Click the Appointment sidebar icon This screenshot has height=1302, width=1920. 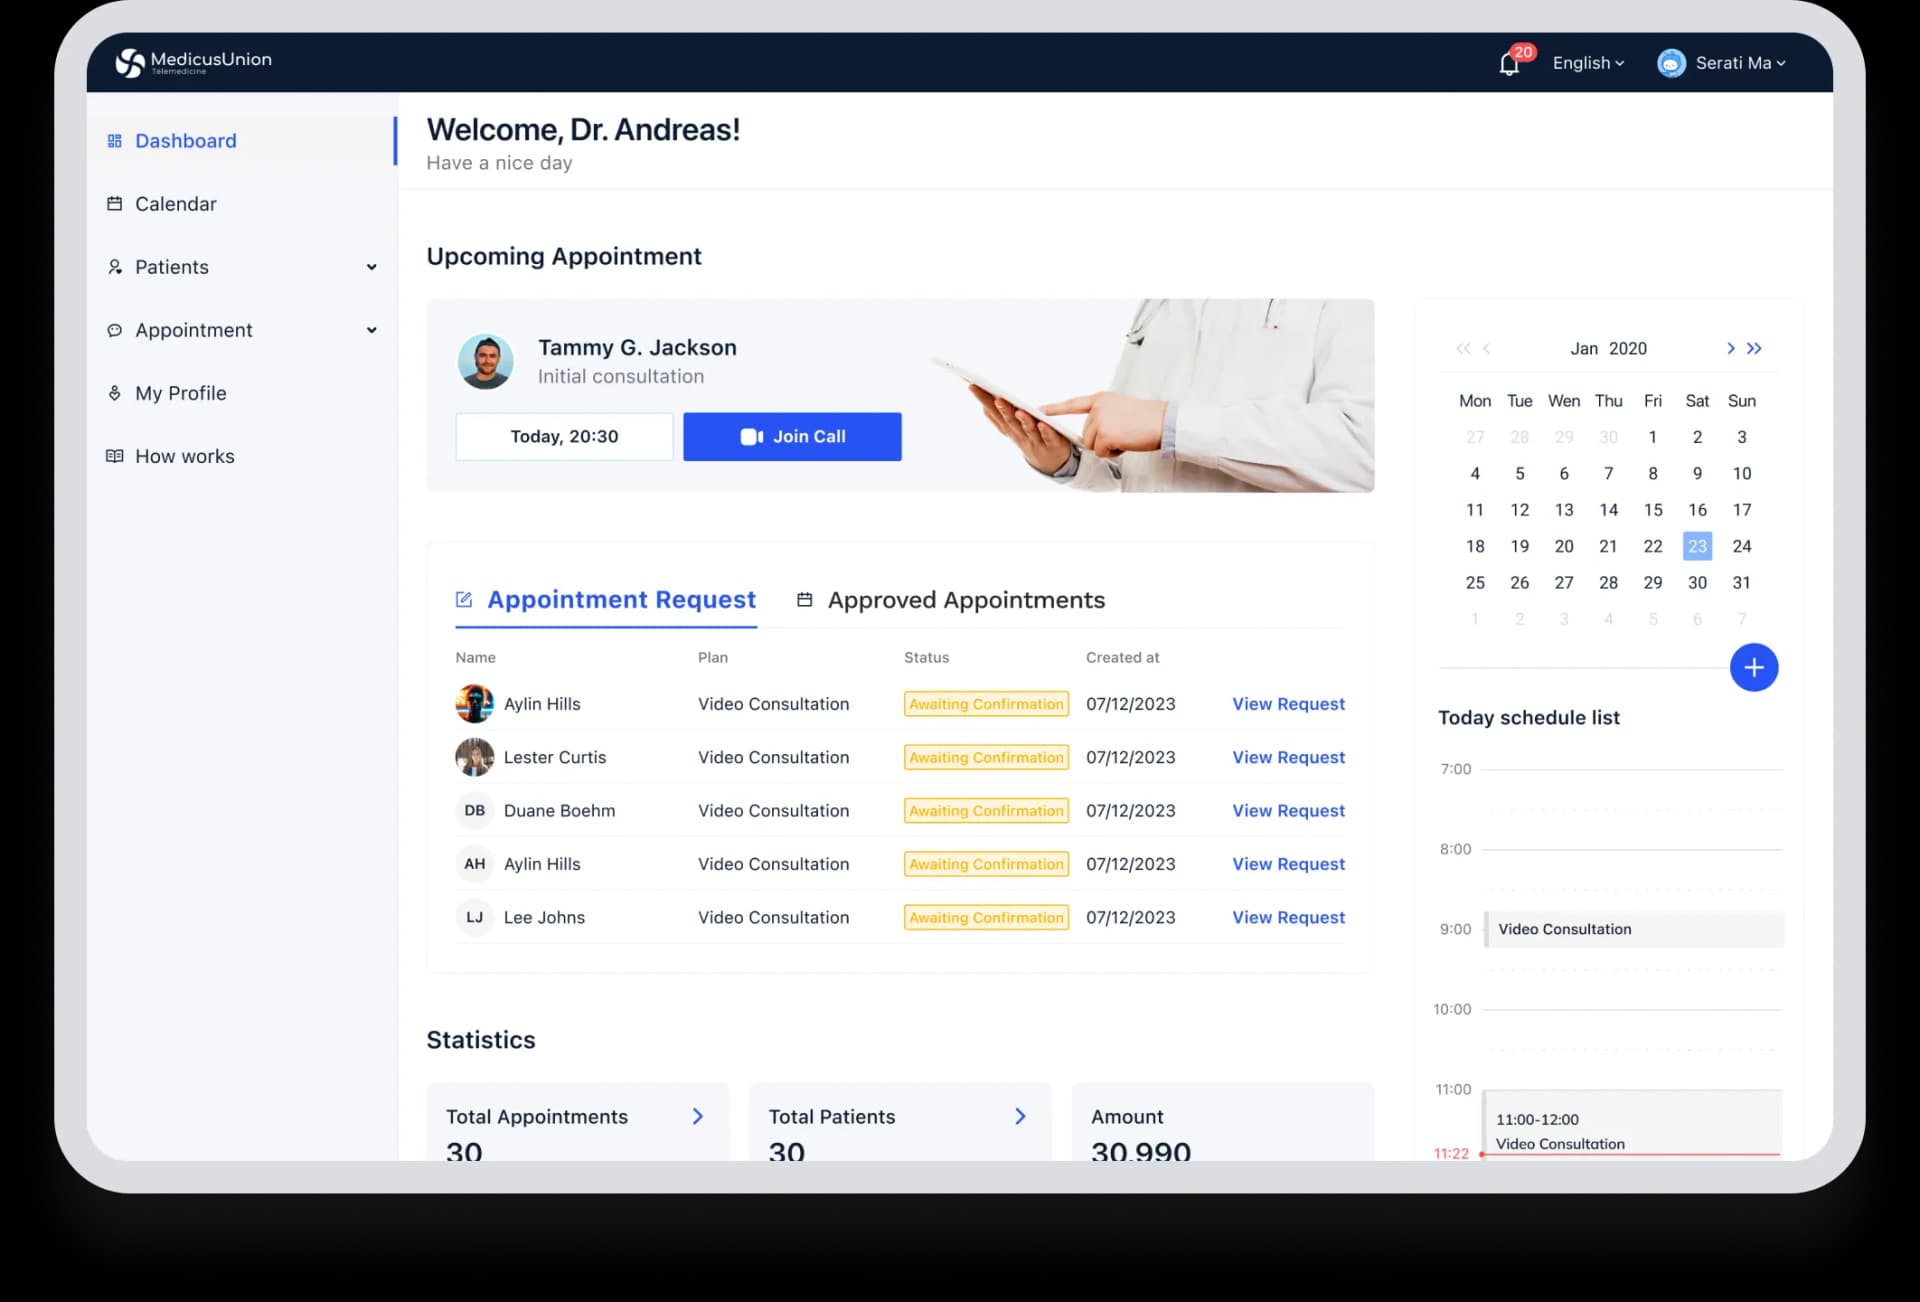(x=115, y=330)
